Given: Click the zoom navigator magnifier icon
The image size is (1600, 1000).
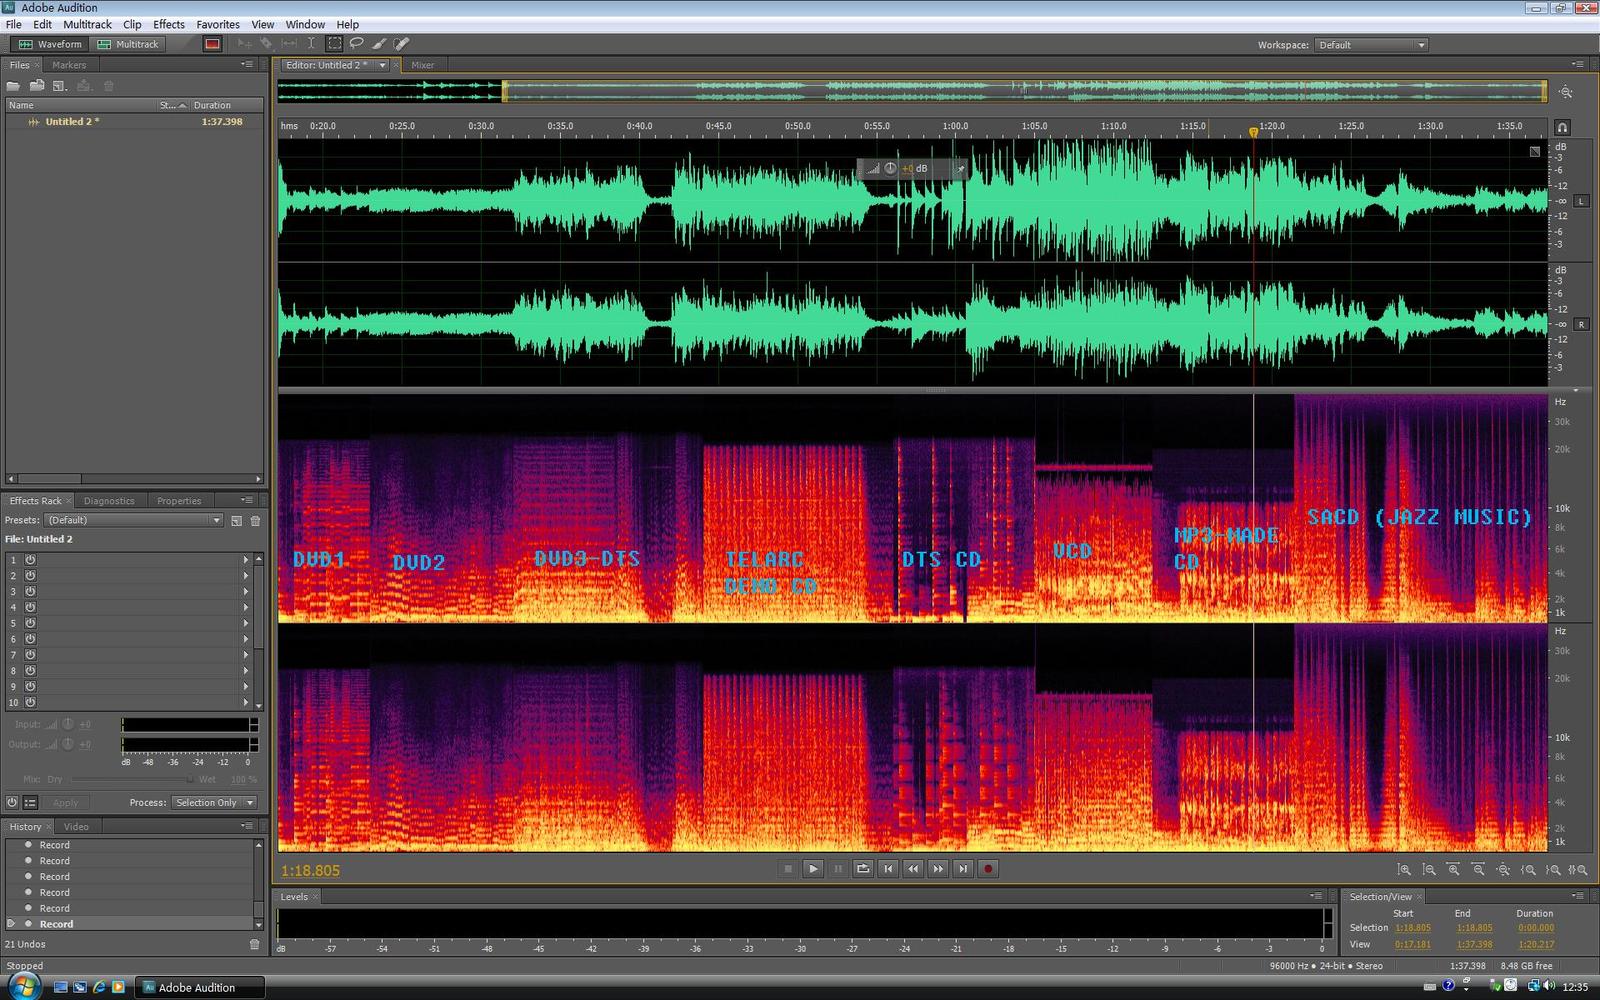Looking at the screenshot, I should pyautogui.click(x=1566, y=92).
